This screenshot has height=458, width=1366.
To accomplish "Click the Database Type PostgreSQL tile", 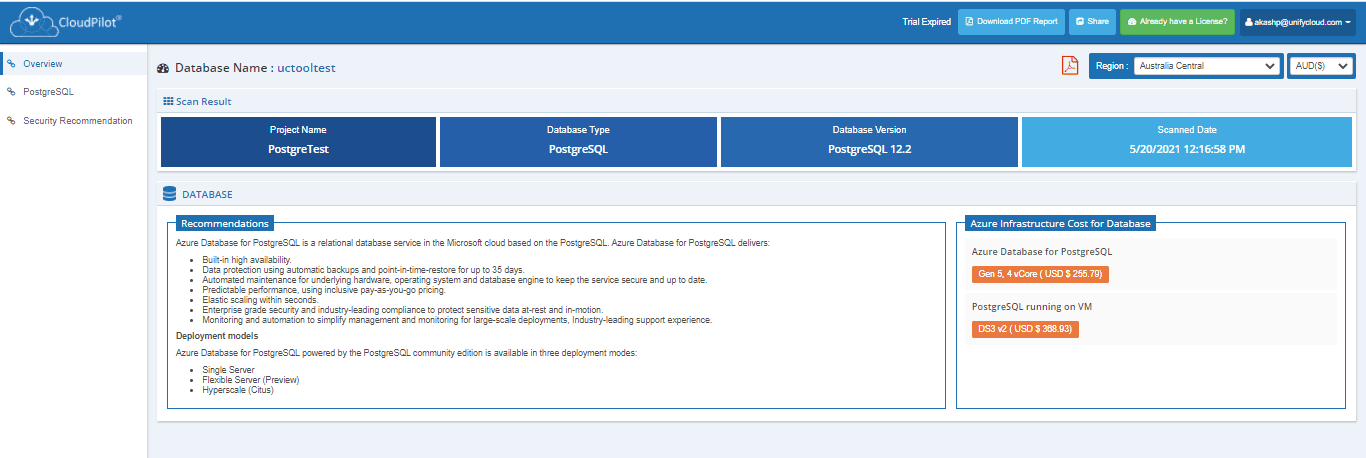I will point(578,141).
